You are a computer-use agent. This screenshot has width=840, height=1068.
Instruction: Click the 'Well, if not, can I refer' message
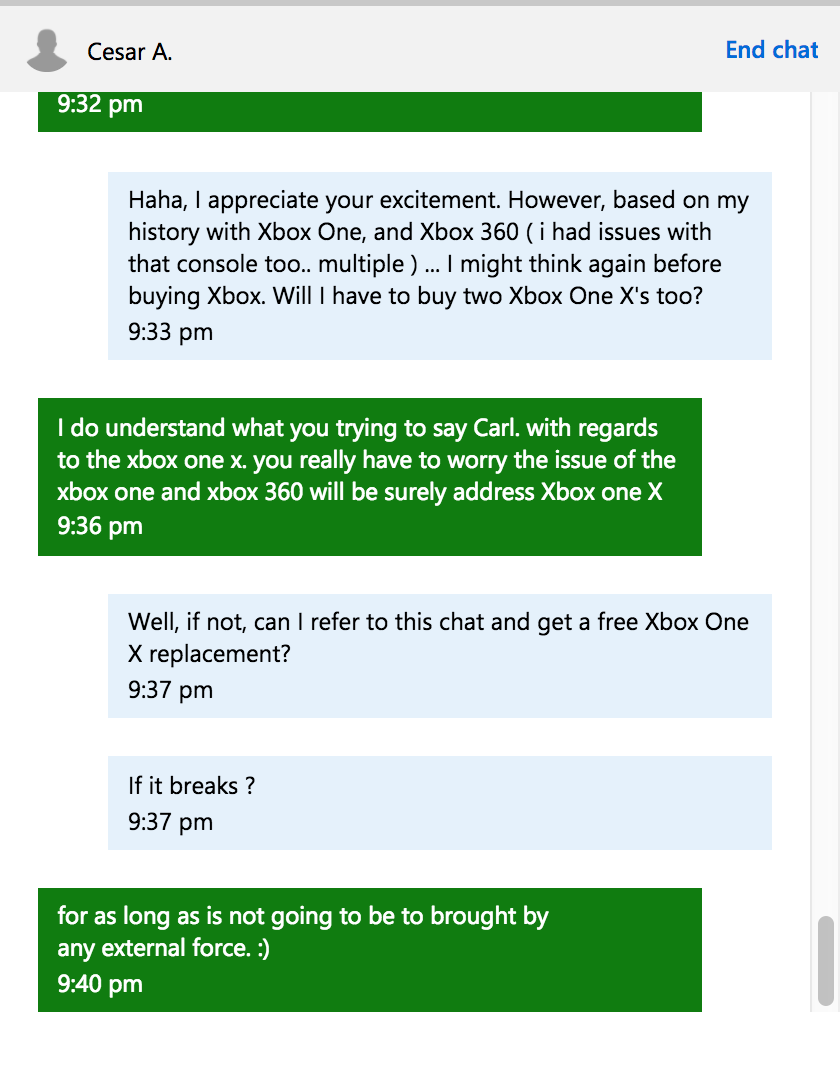pos(439,656)
